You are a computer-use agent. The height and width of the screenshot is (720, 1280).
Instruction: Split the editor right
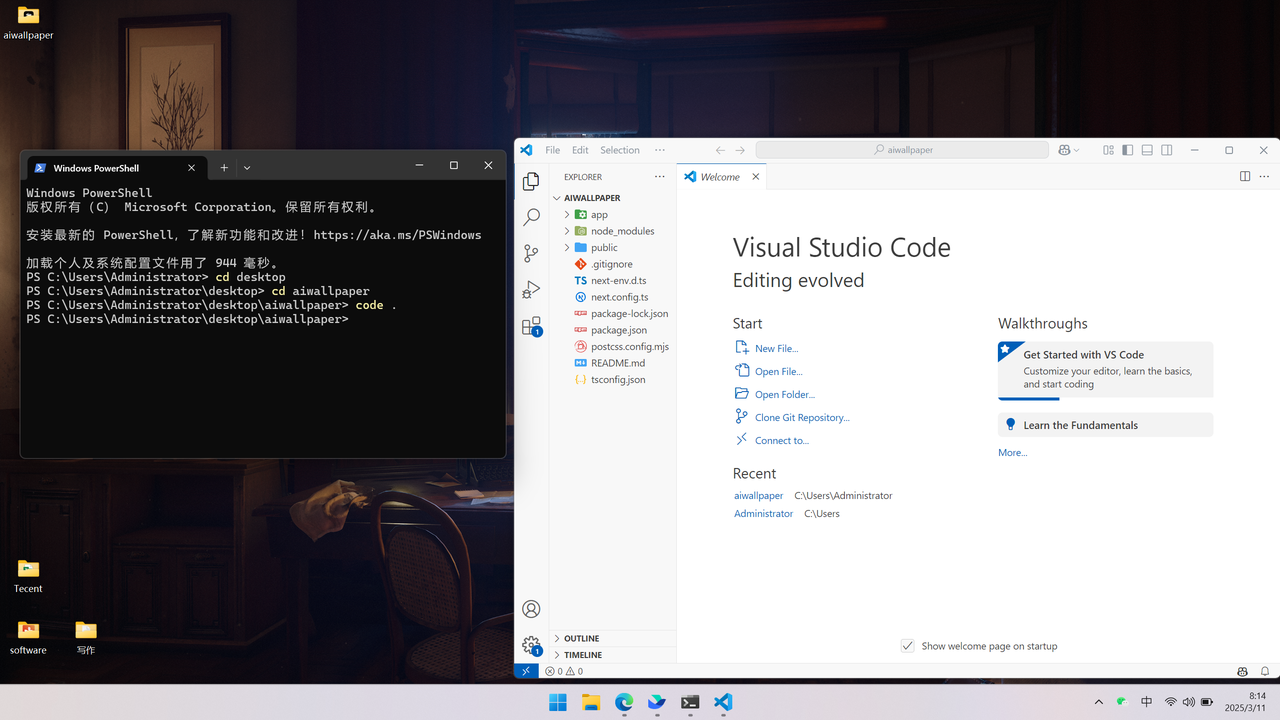(1245, 176)
